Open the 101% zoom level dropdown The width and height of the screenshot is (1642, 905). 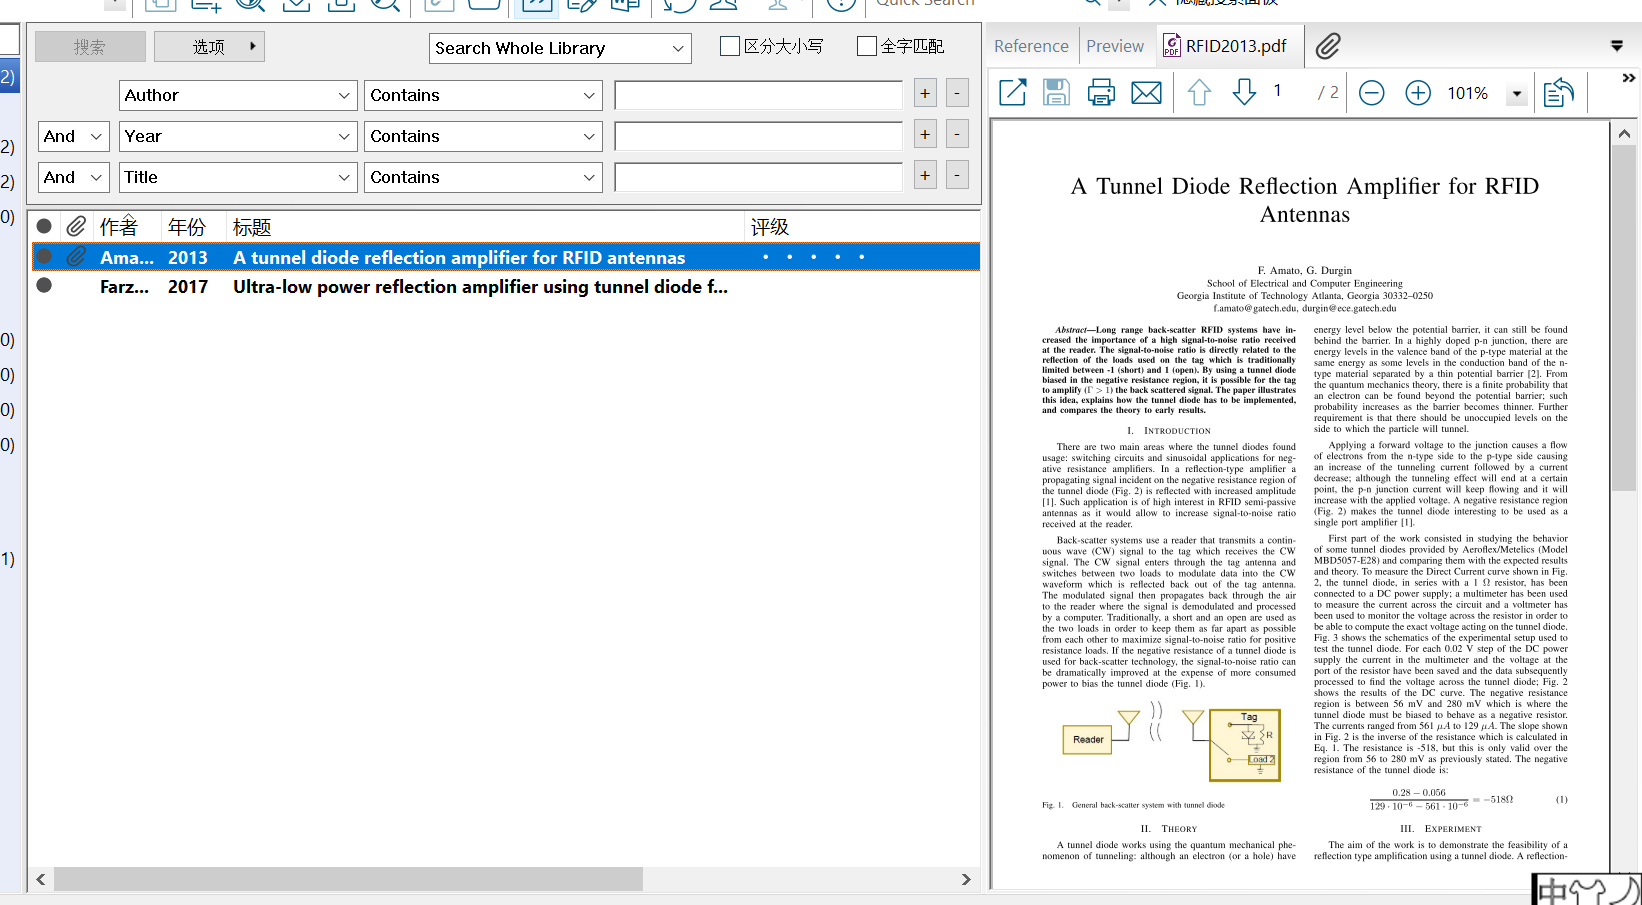pyautogui.click(x=1517, y=94)
